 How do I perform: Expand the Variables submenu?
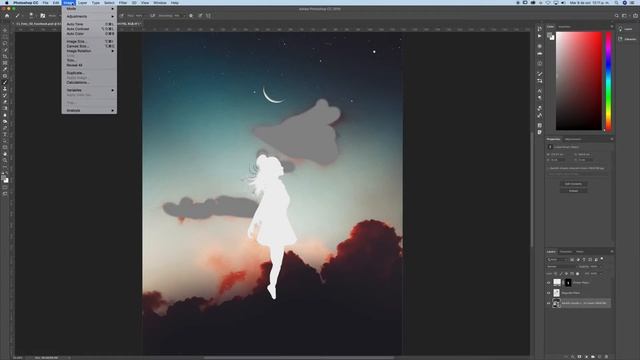[x=89, y=90]
